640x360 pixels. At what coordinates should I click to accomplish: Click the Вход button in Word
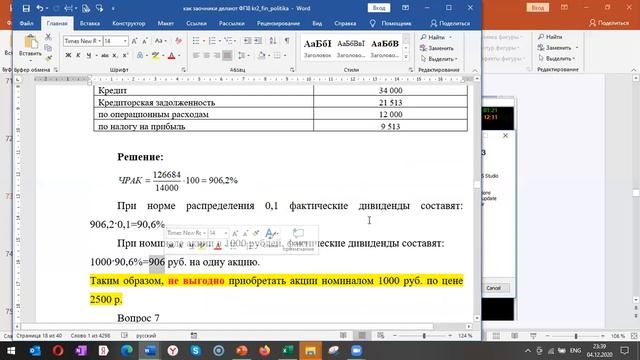pos(379,8)
